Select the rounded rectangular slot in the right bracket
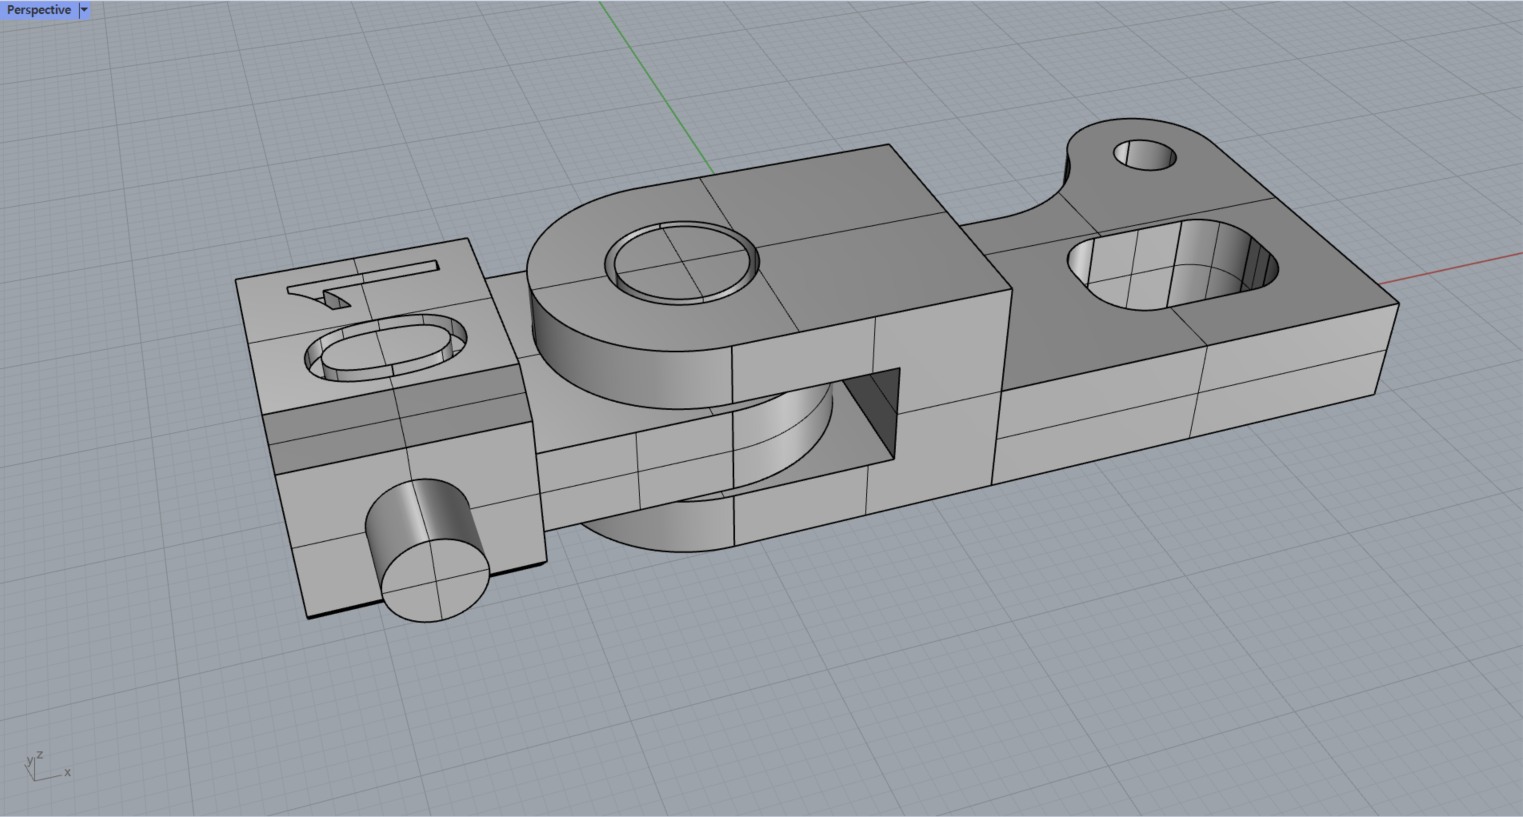Viewport: 1523px width, 817px height. [1172, 264]
